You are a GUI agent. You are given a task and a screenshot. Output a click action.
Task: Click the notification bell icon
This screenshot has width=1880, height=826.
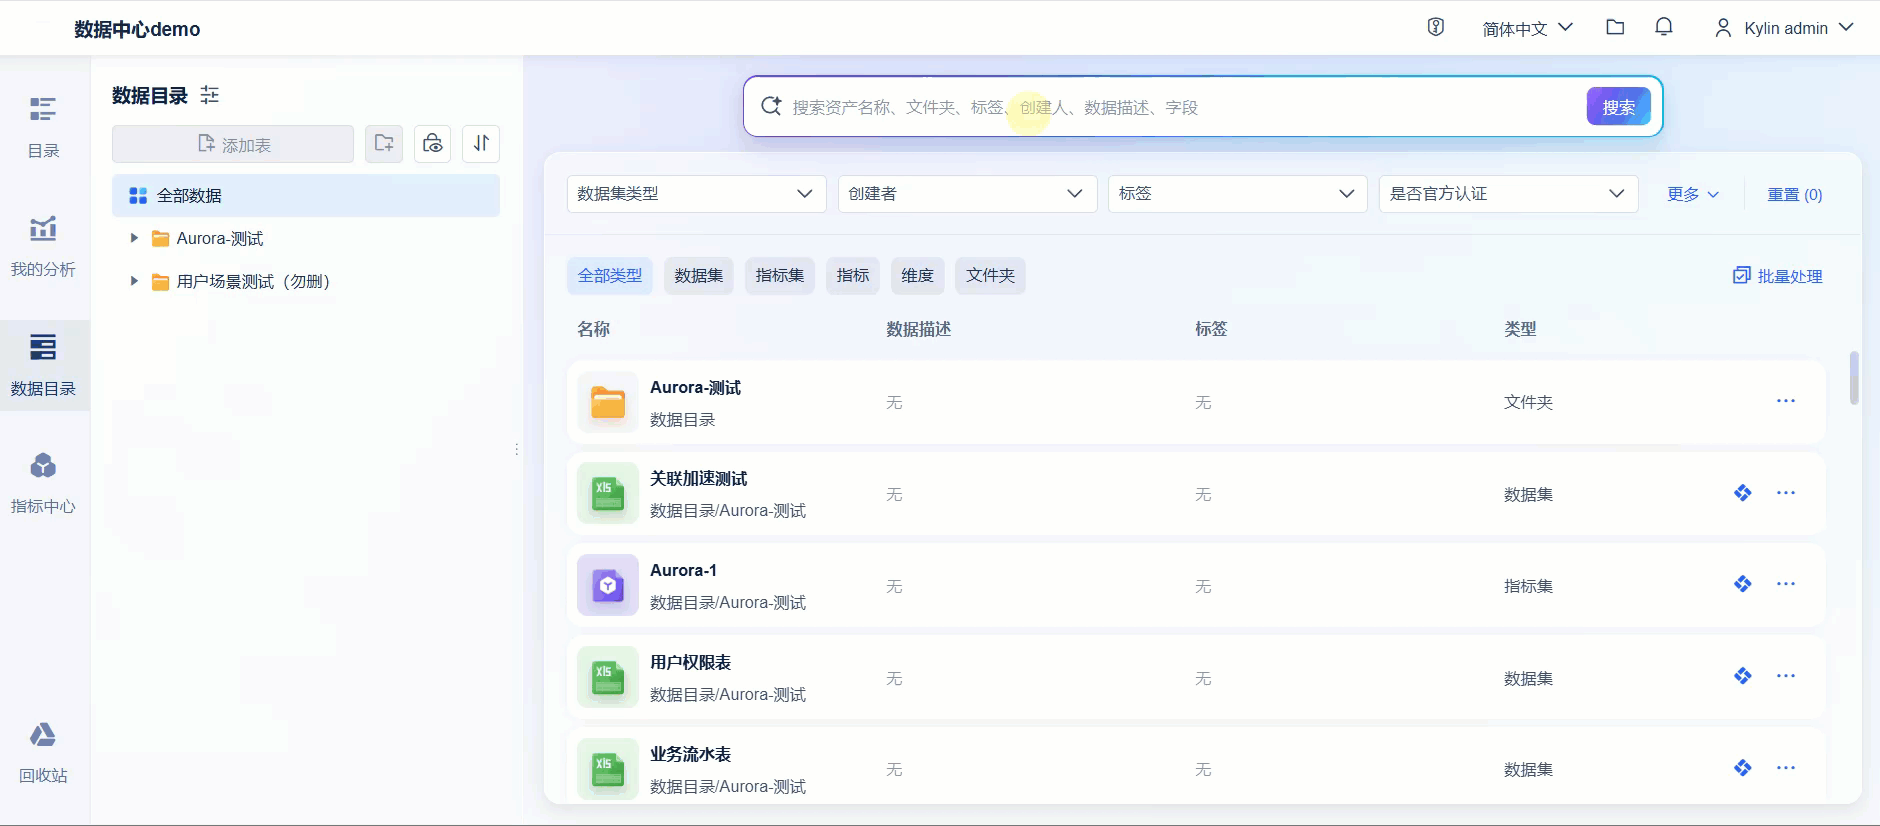(1663, 28)
